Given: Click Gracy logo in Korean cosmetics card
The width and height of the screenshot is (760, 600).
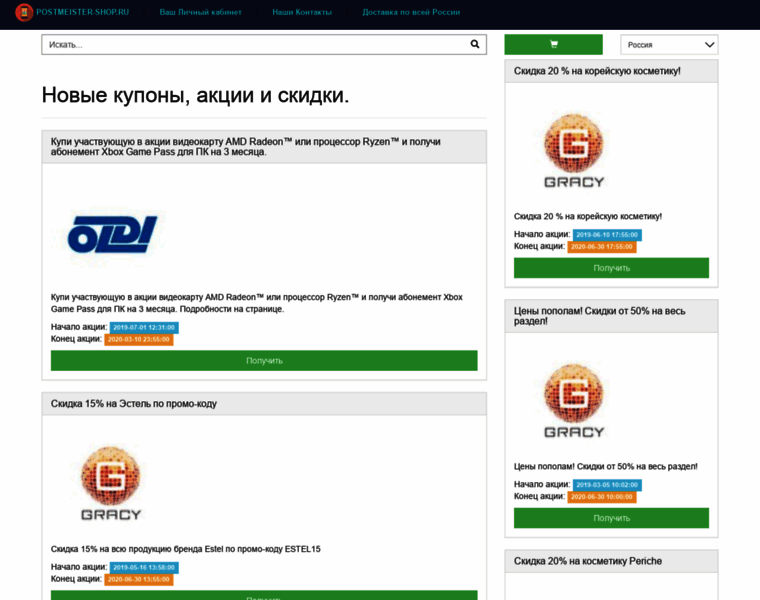Looking at the screenshot, I should (x=574, y=151).
